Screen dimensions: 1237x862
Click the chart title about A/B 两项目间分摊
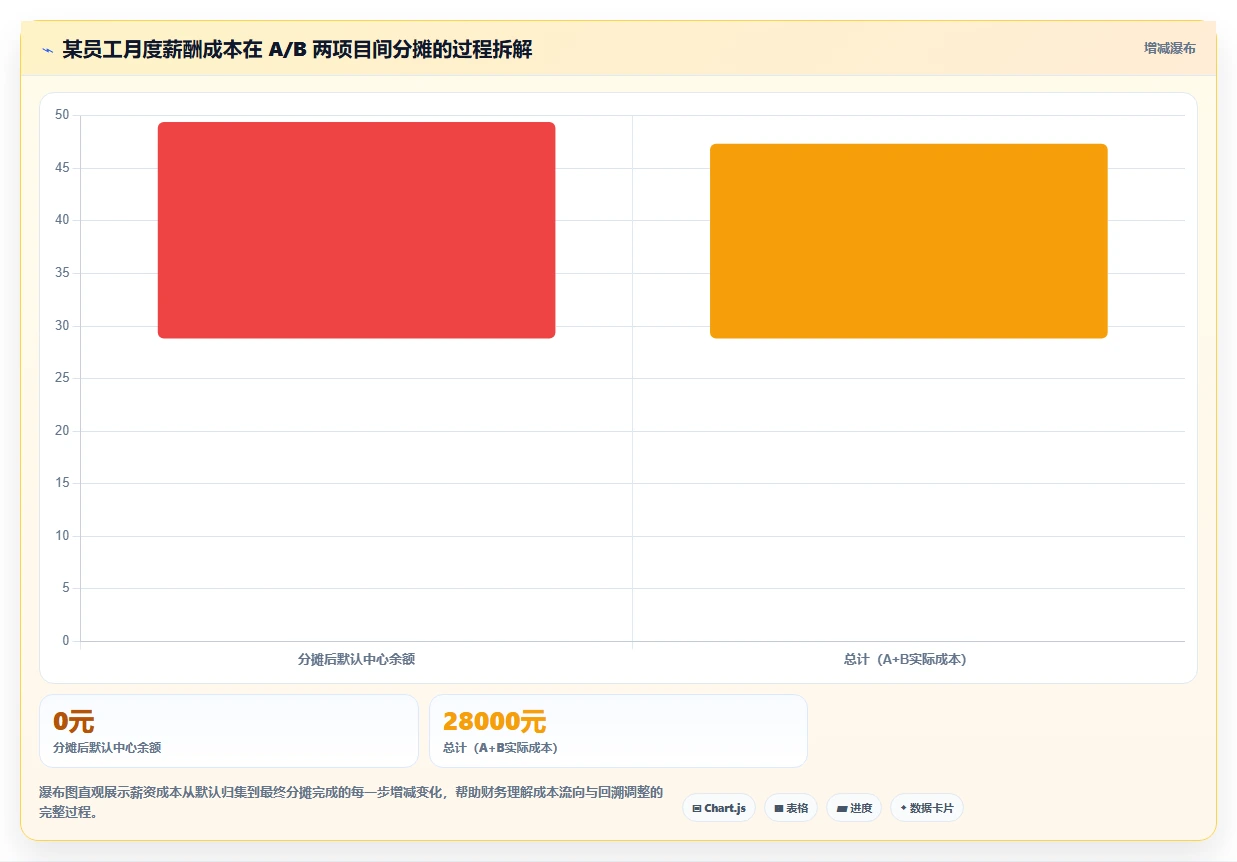click(x=297, y=49)
